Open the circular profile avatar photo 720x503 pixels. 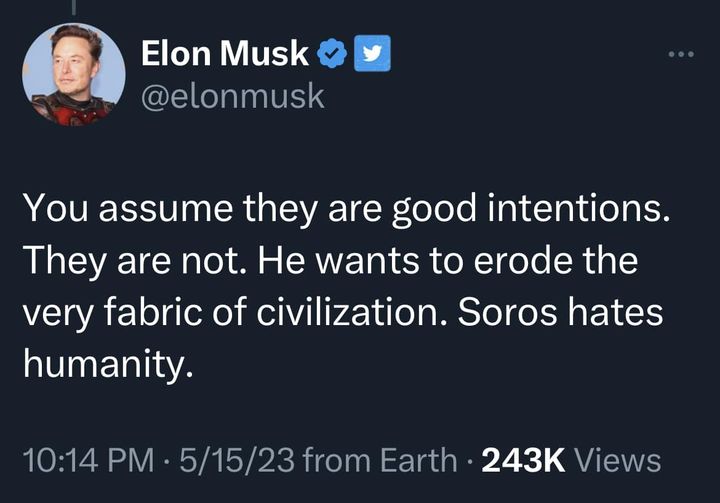[x=73, y=74]
